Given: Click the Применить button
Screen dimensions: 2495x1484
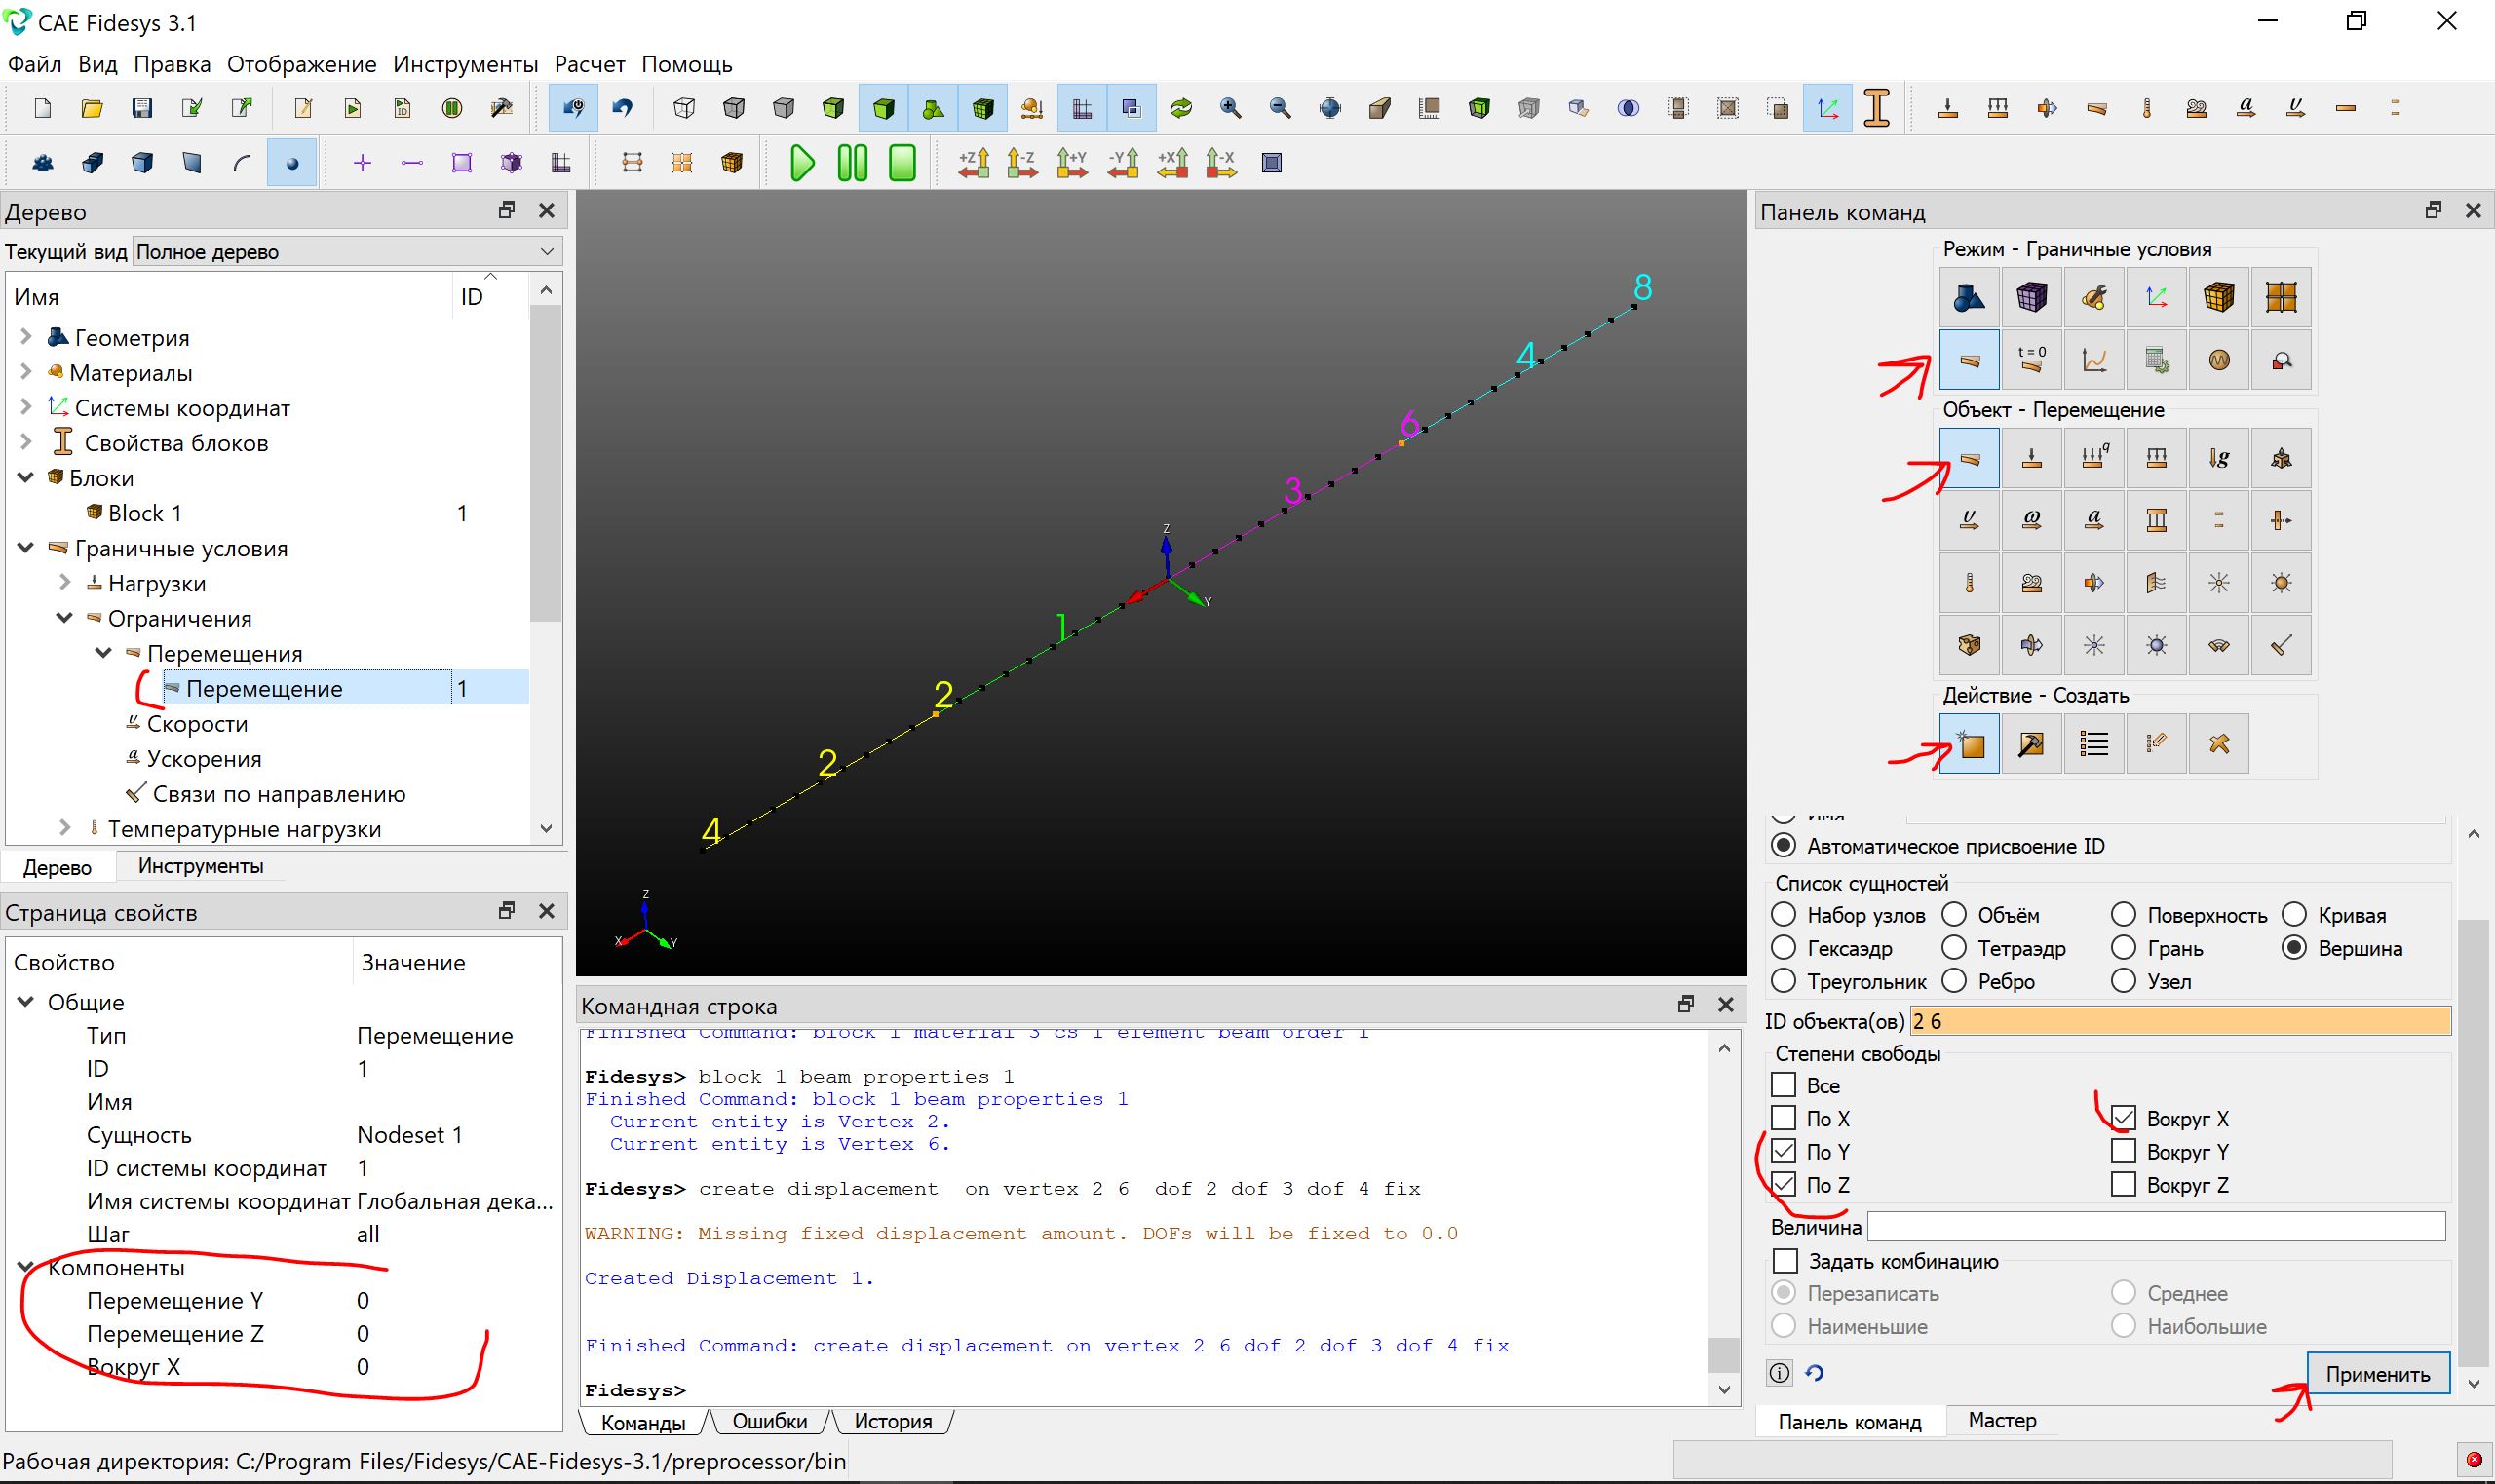Looking at the screenshot, I should (2378, 1374).
